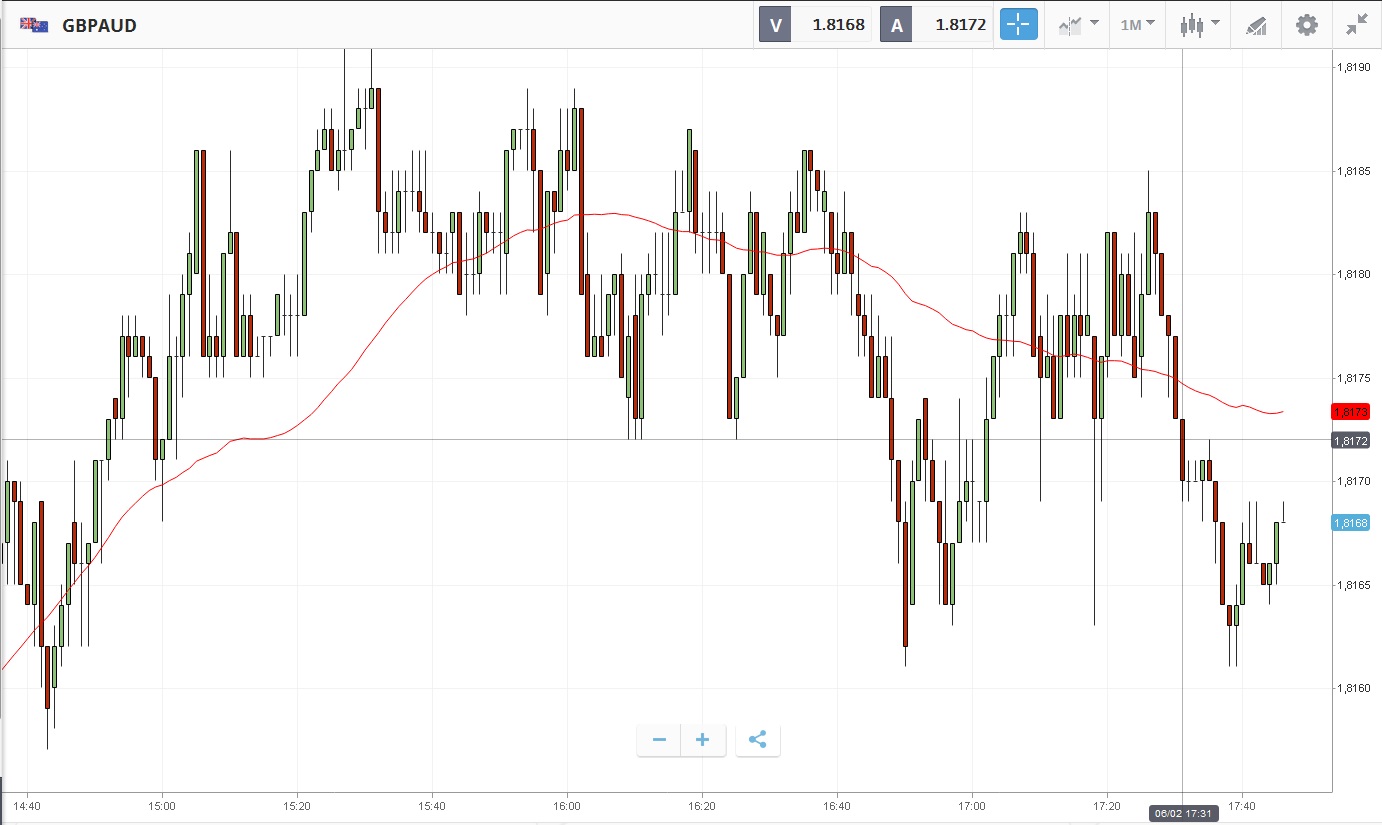Click the 15:40 time axis label
This screenshot has height=825, width=1382.
pos(432,805)
